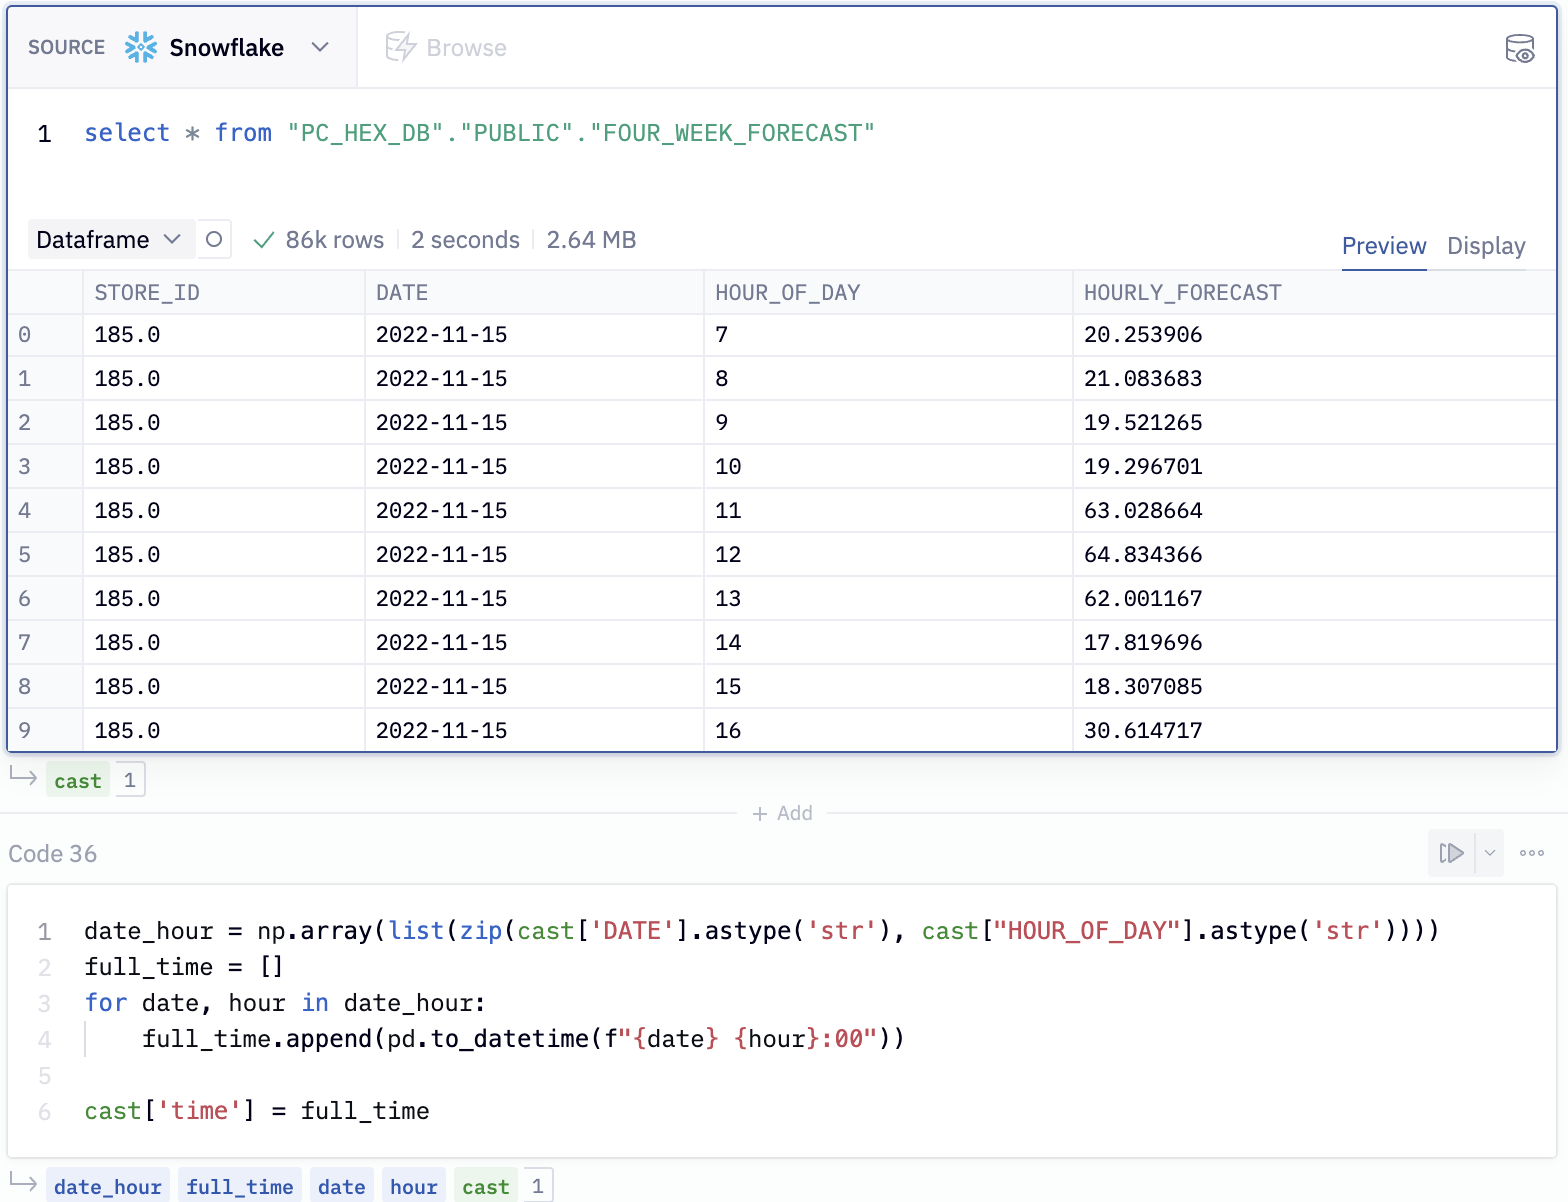Click the Snowflake logo icon

coord(141,47)
